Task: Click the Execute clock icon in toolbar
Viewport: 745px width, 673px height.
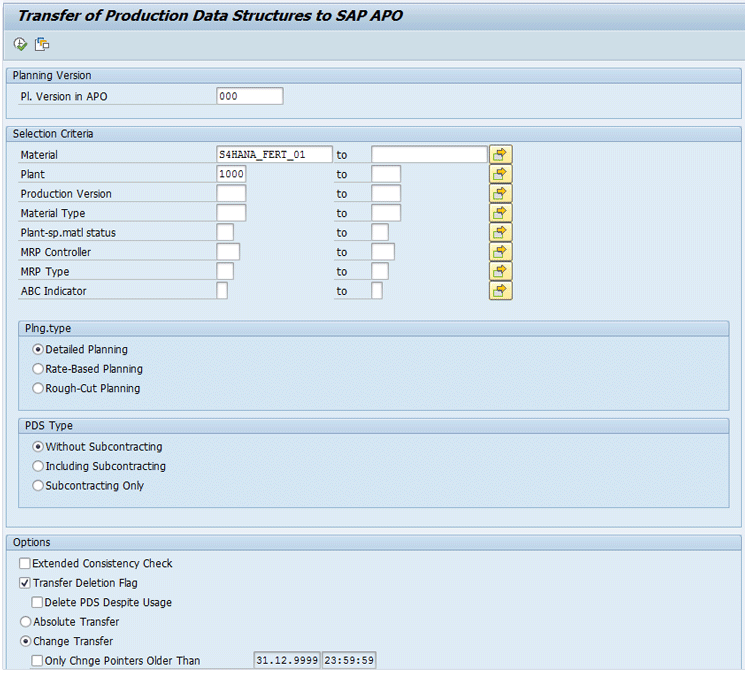Action: pos(20,44)
